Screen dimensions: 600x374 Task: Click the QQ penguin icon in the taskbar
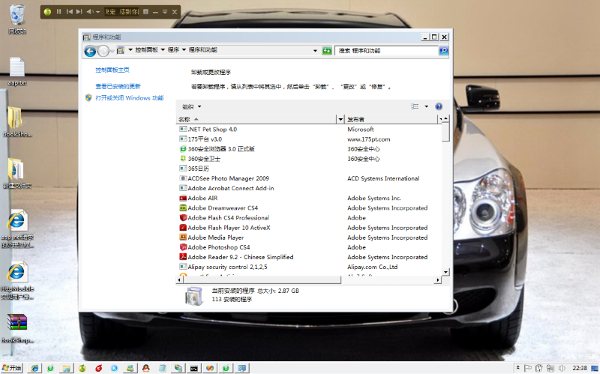146,368
